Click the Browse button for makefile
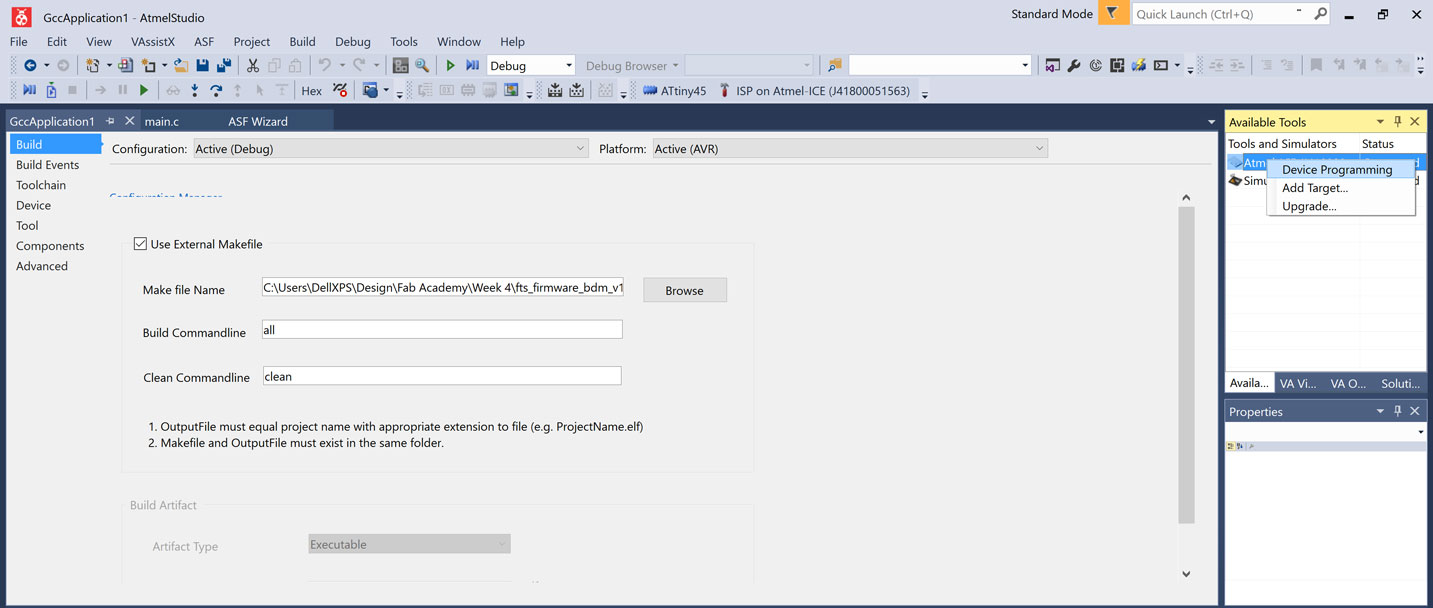Screen dimensions: 1433x608 pos(685,290)
